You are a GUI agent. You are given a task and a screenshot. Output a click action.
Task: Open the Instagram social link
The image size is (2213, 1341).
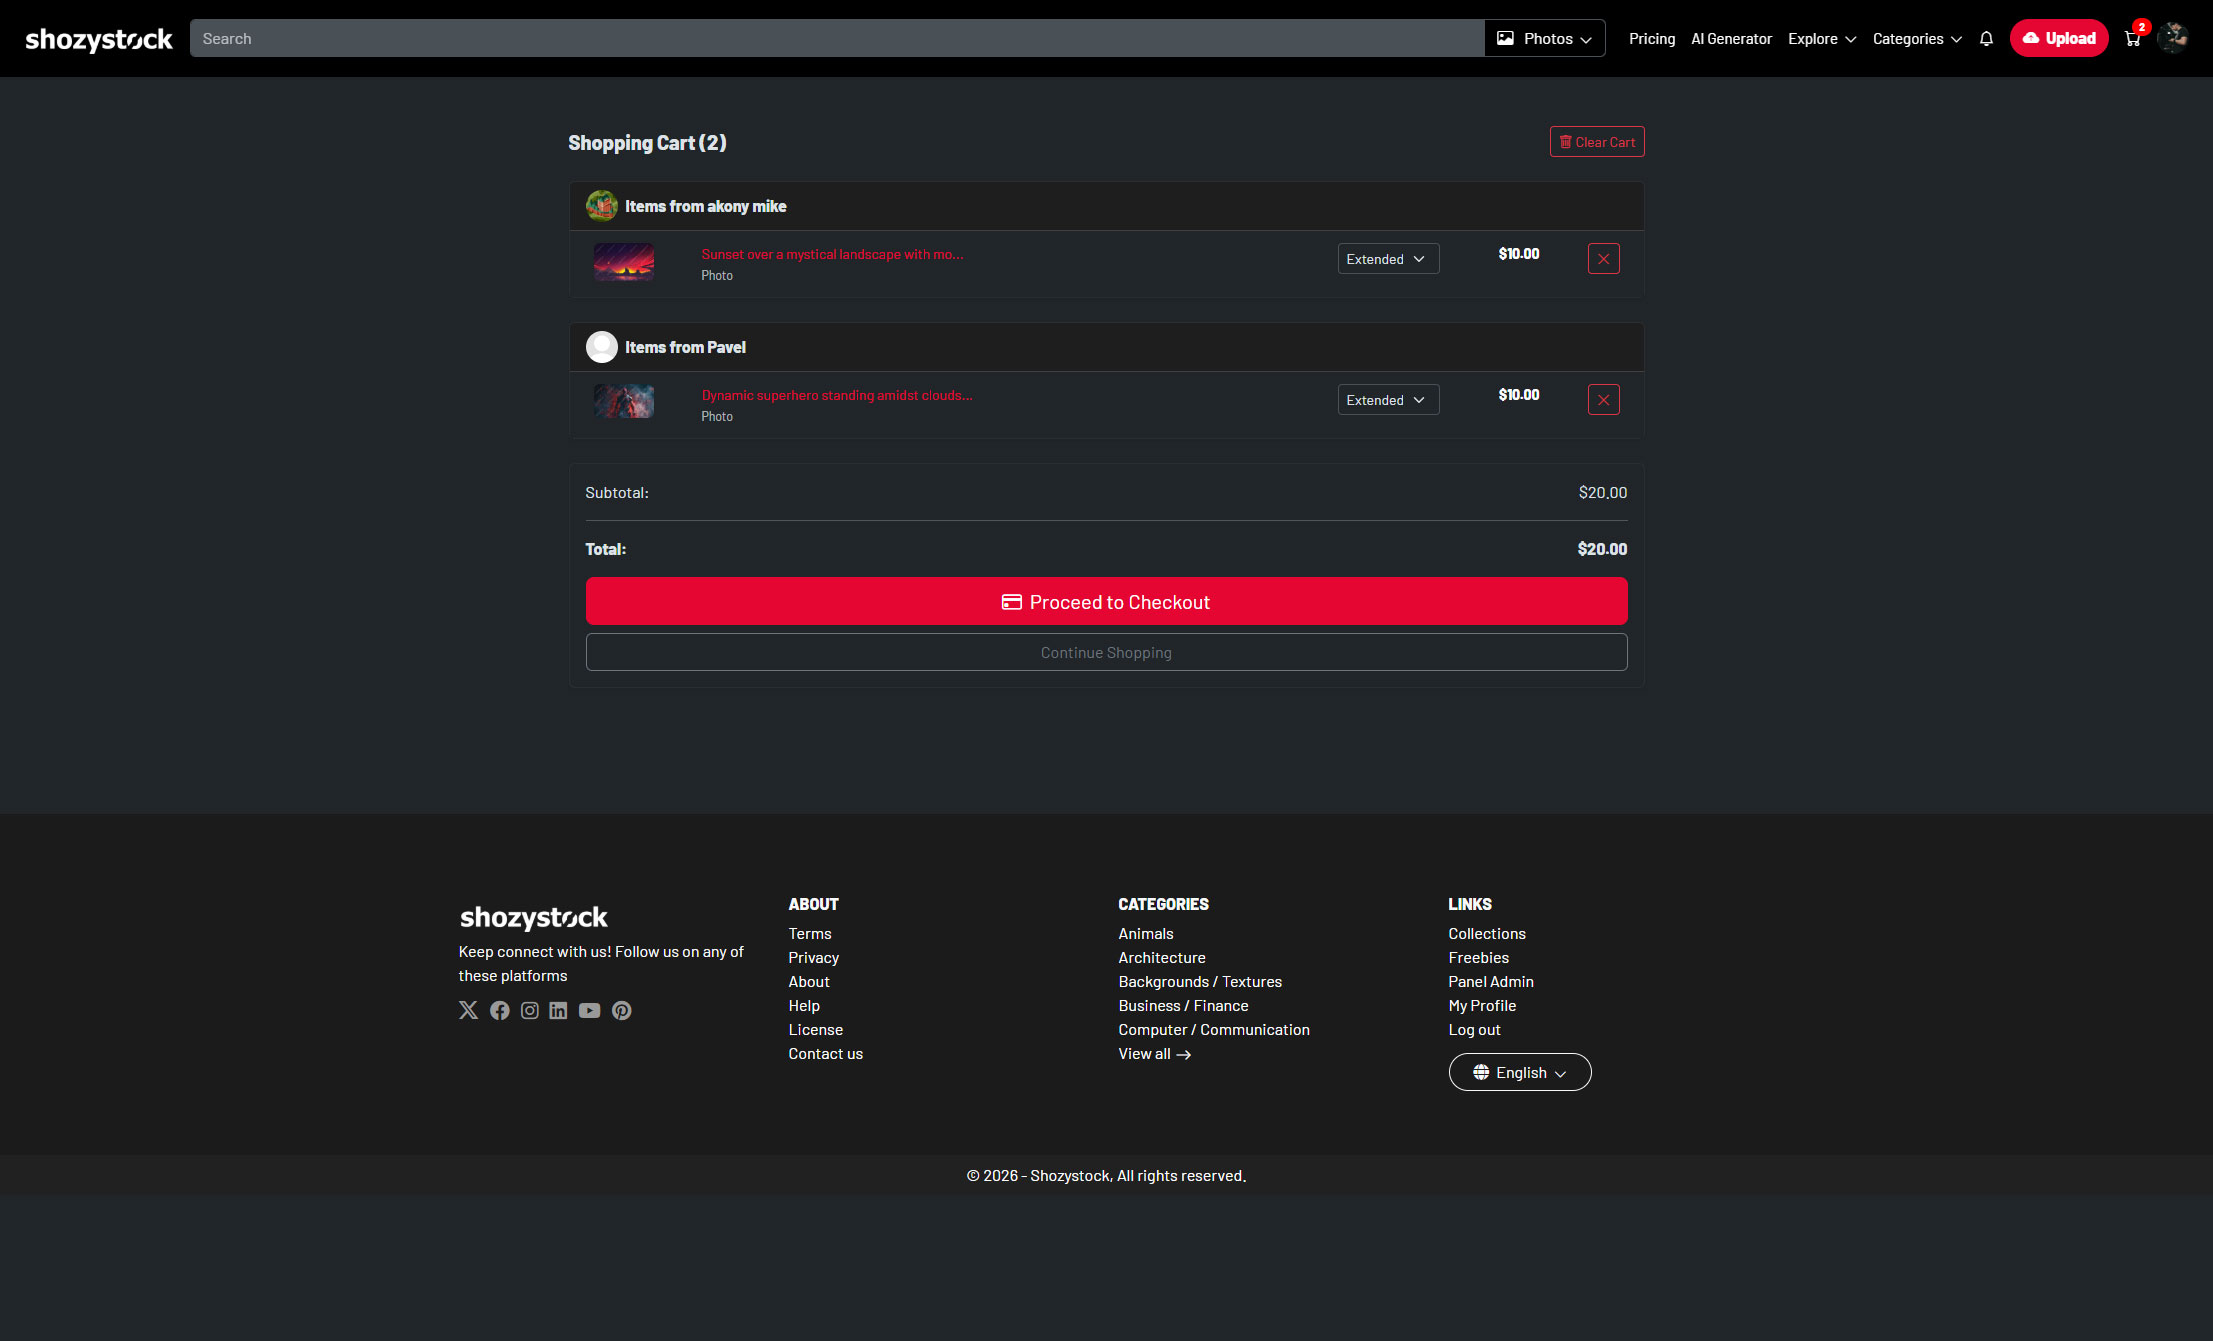[530, 1010]
